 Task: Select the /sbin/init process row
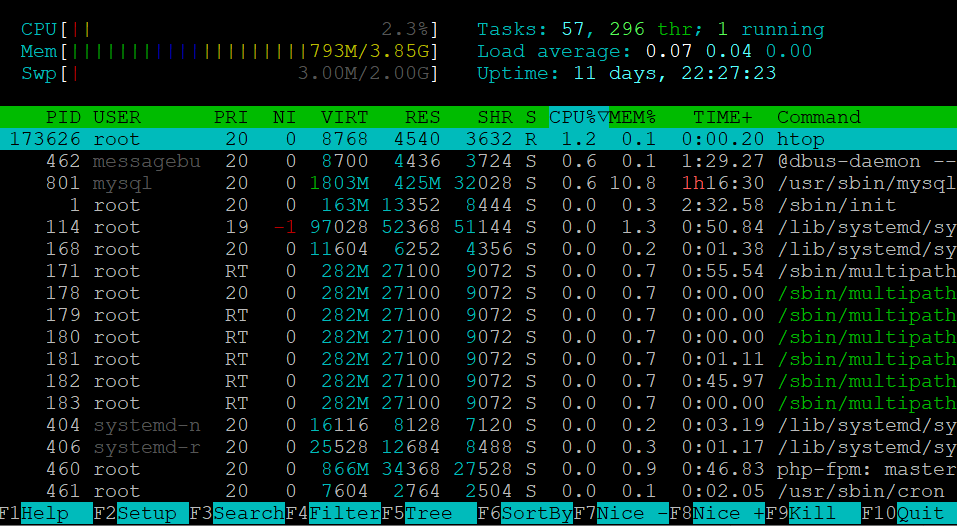coord(478,205)
